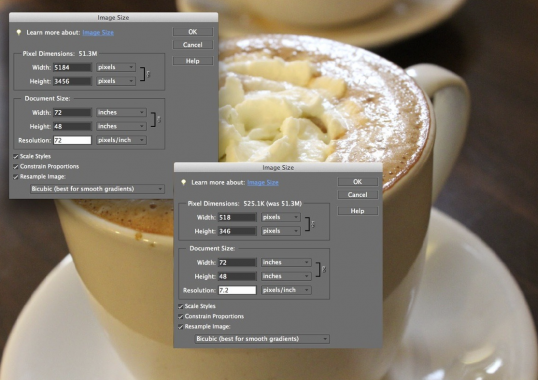The height and width of the screenshot is (380, 538).
Task: Open pixel Width units dropdown, lower dialog
Action: pyautogui.click(x=281, y=217)
